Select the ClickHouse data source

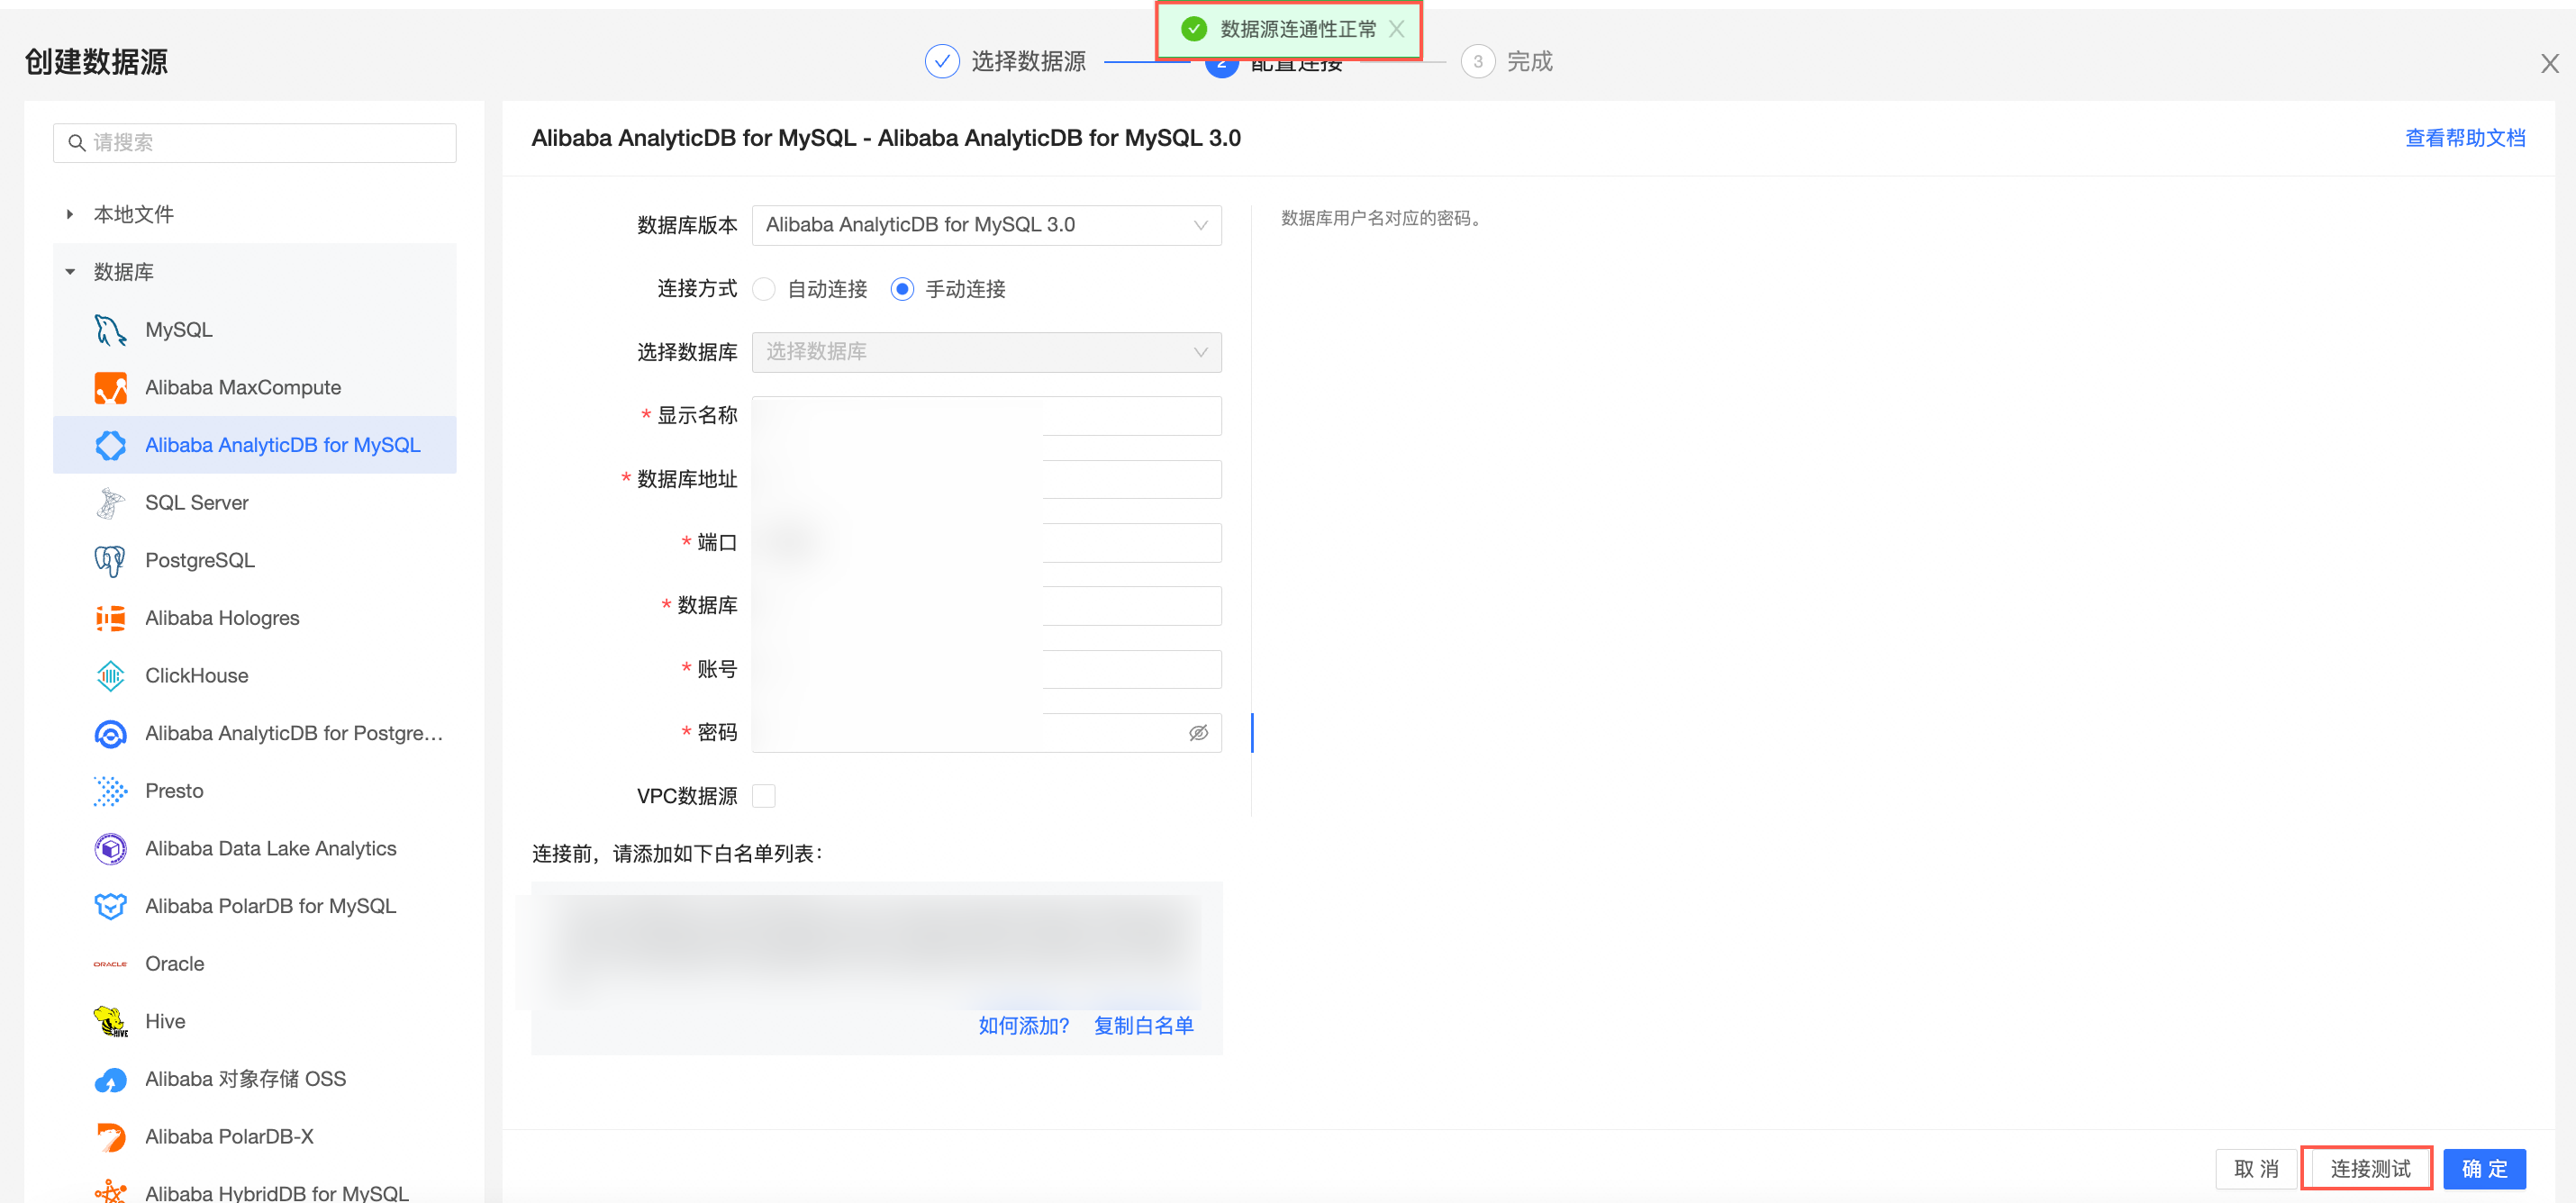(x=196, y=675)
